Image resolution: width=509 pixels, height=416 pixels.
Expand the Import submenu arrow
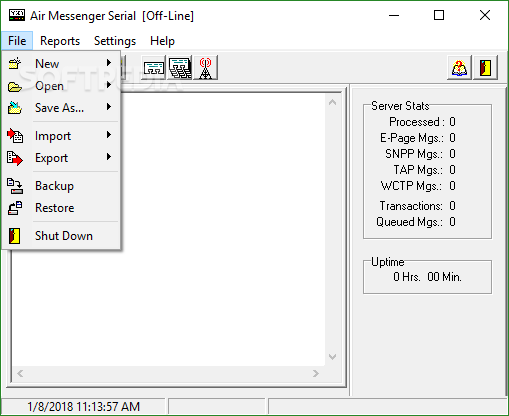[x=109, y=135]
